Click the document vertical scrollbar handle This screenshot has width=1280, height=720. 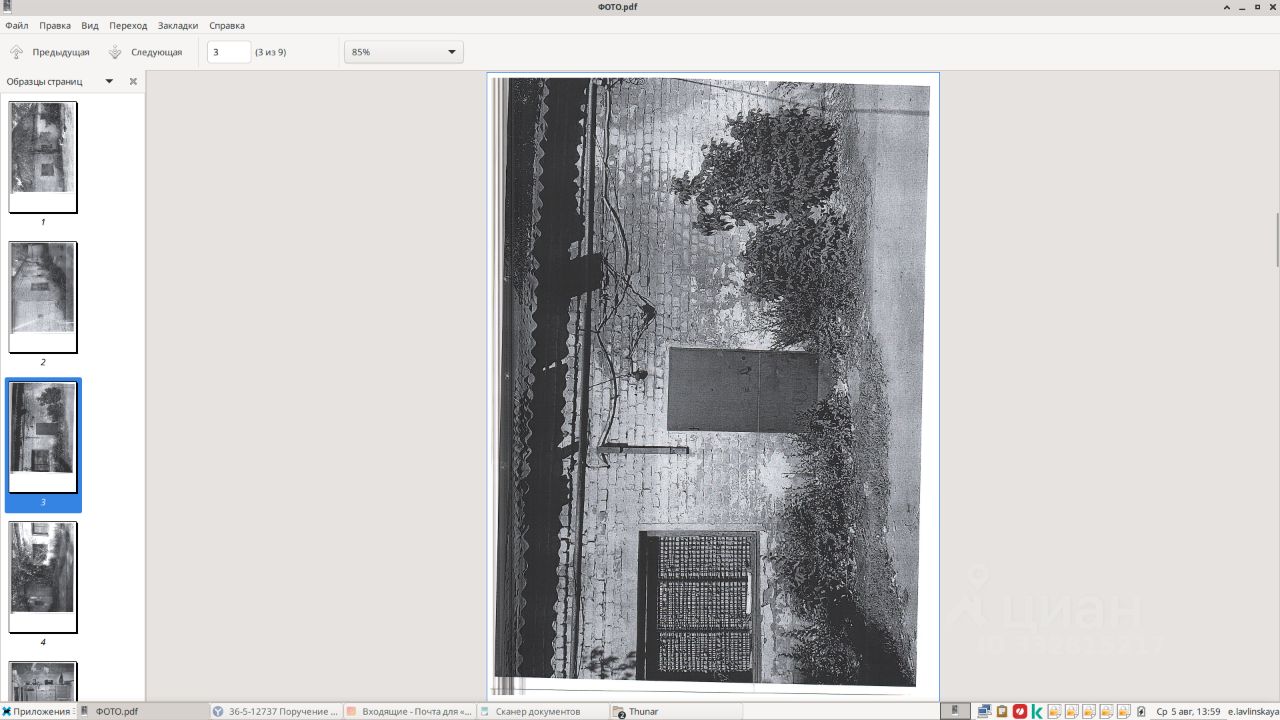[x=1276, y=239]
